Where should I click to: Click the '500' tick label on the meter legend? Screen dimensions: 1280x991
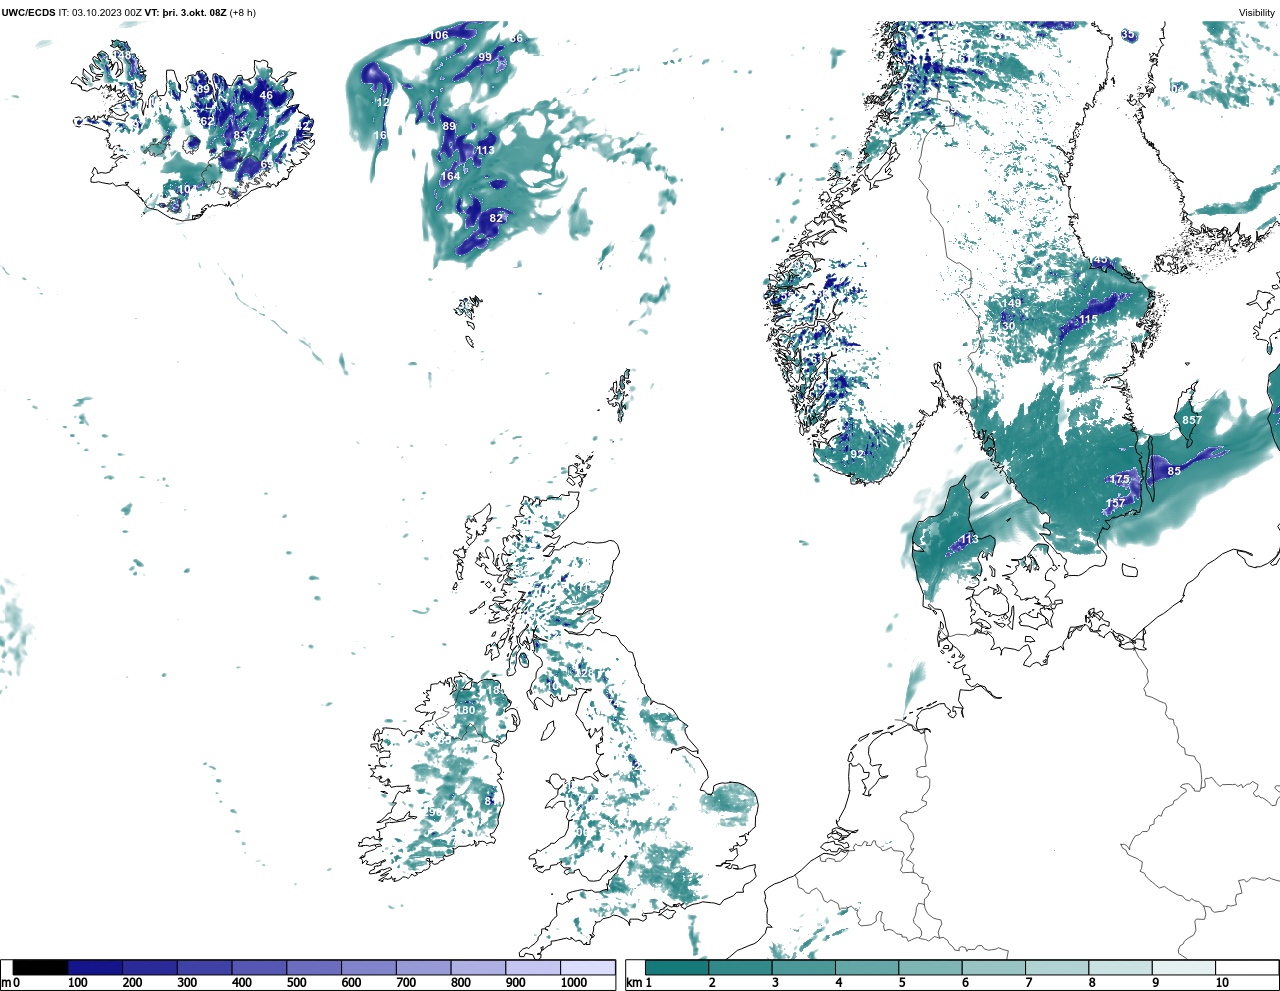(x=296, y=983)
